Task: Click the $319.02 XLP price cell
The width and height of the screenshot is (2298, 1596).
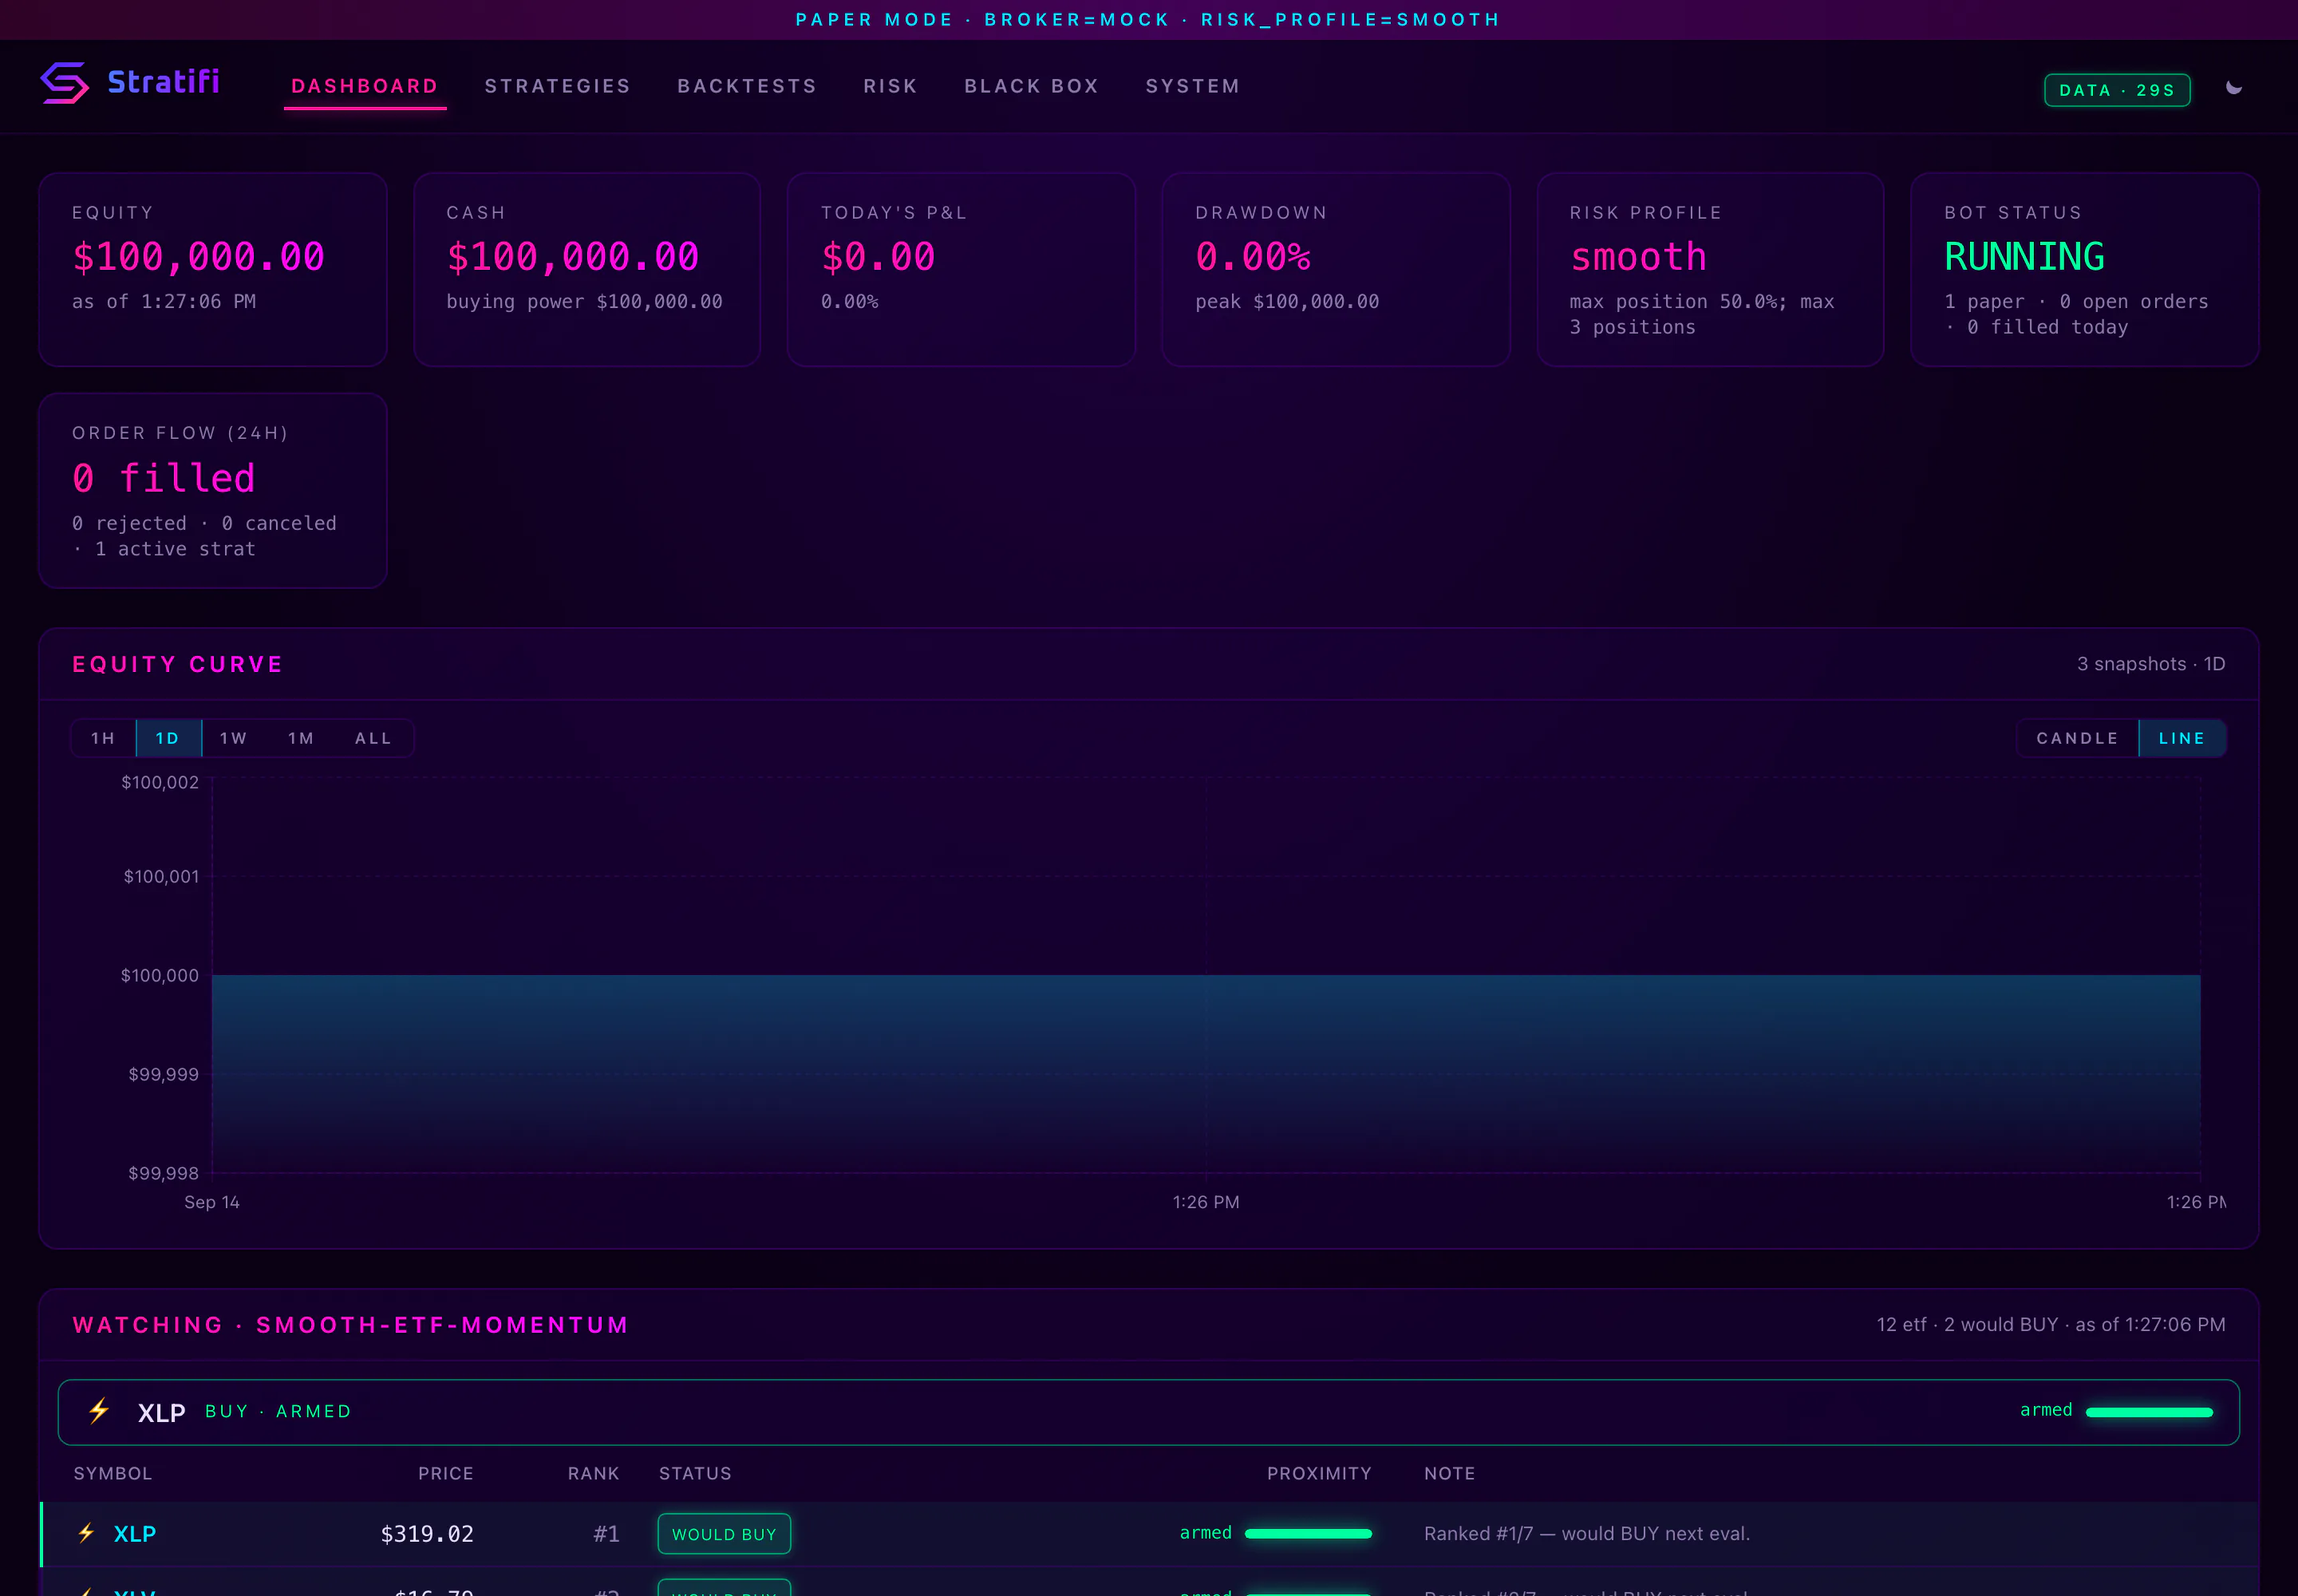Action: pyautogui.click(x=427, y=1534)
